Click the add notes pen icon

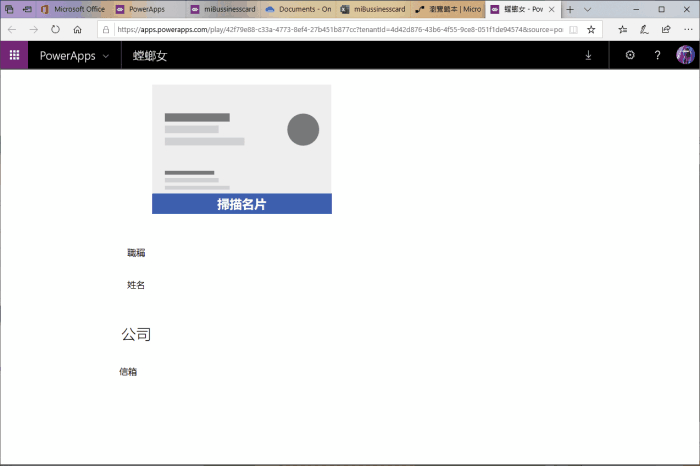click(x=644, y=29)
